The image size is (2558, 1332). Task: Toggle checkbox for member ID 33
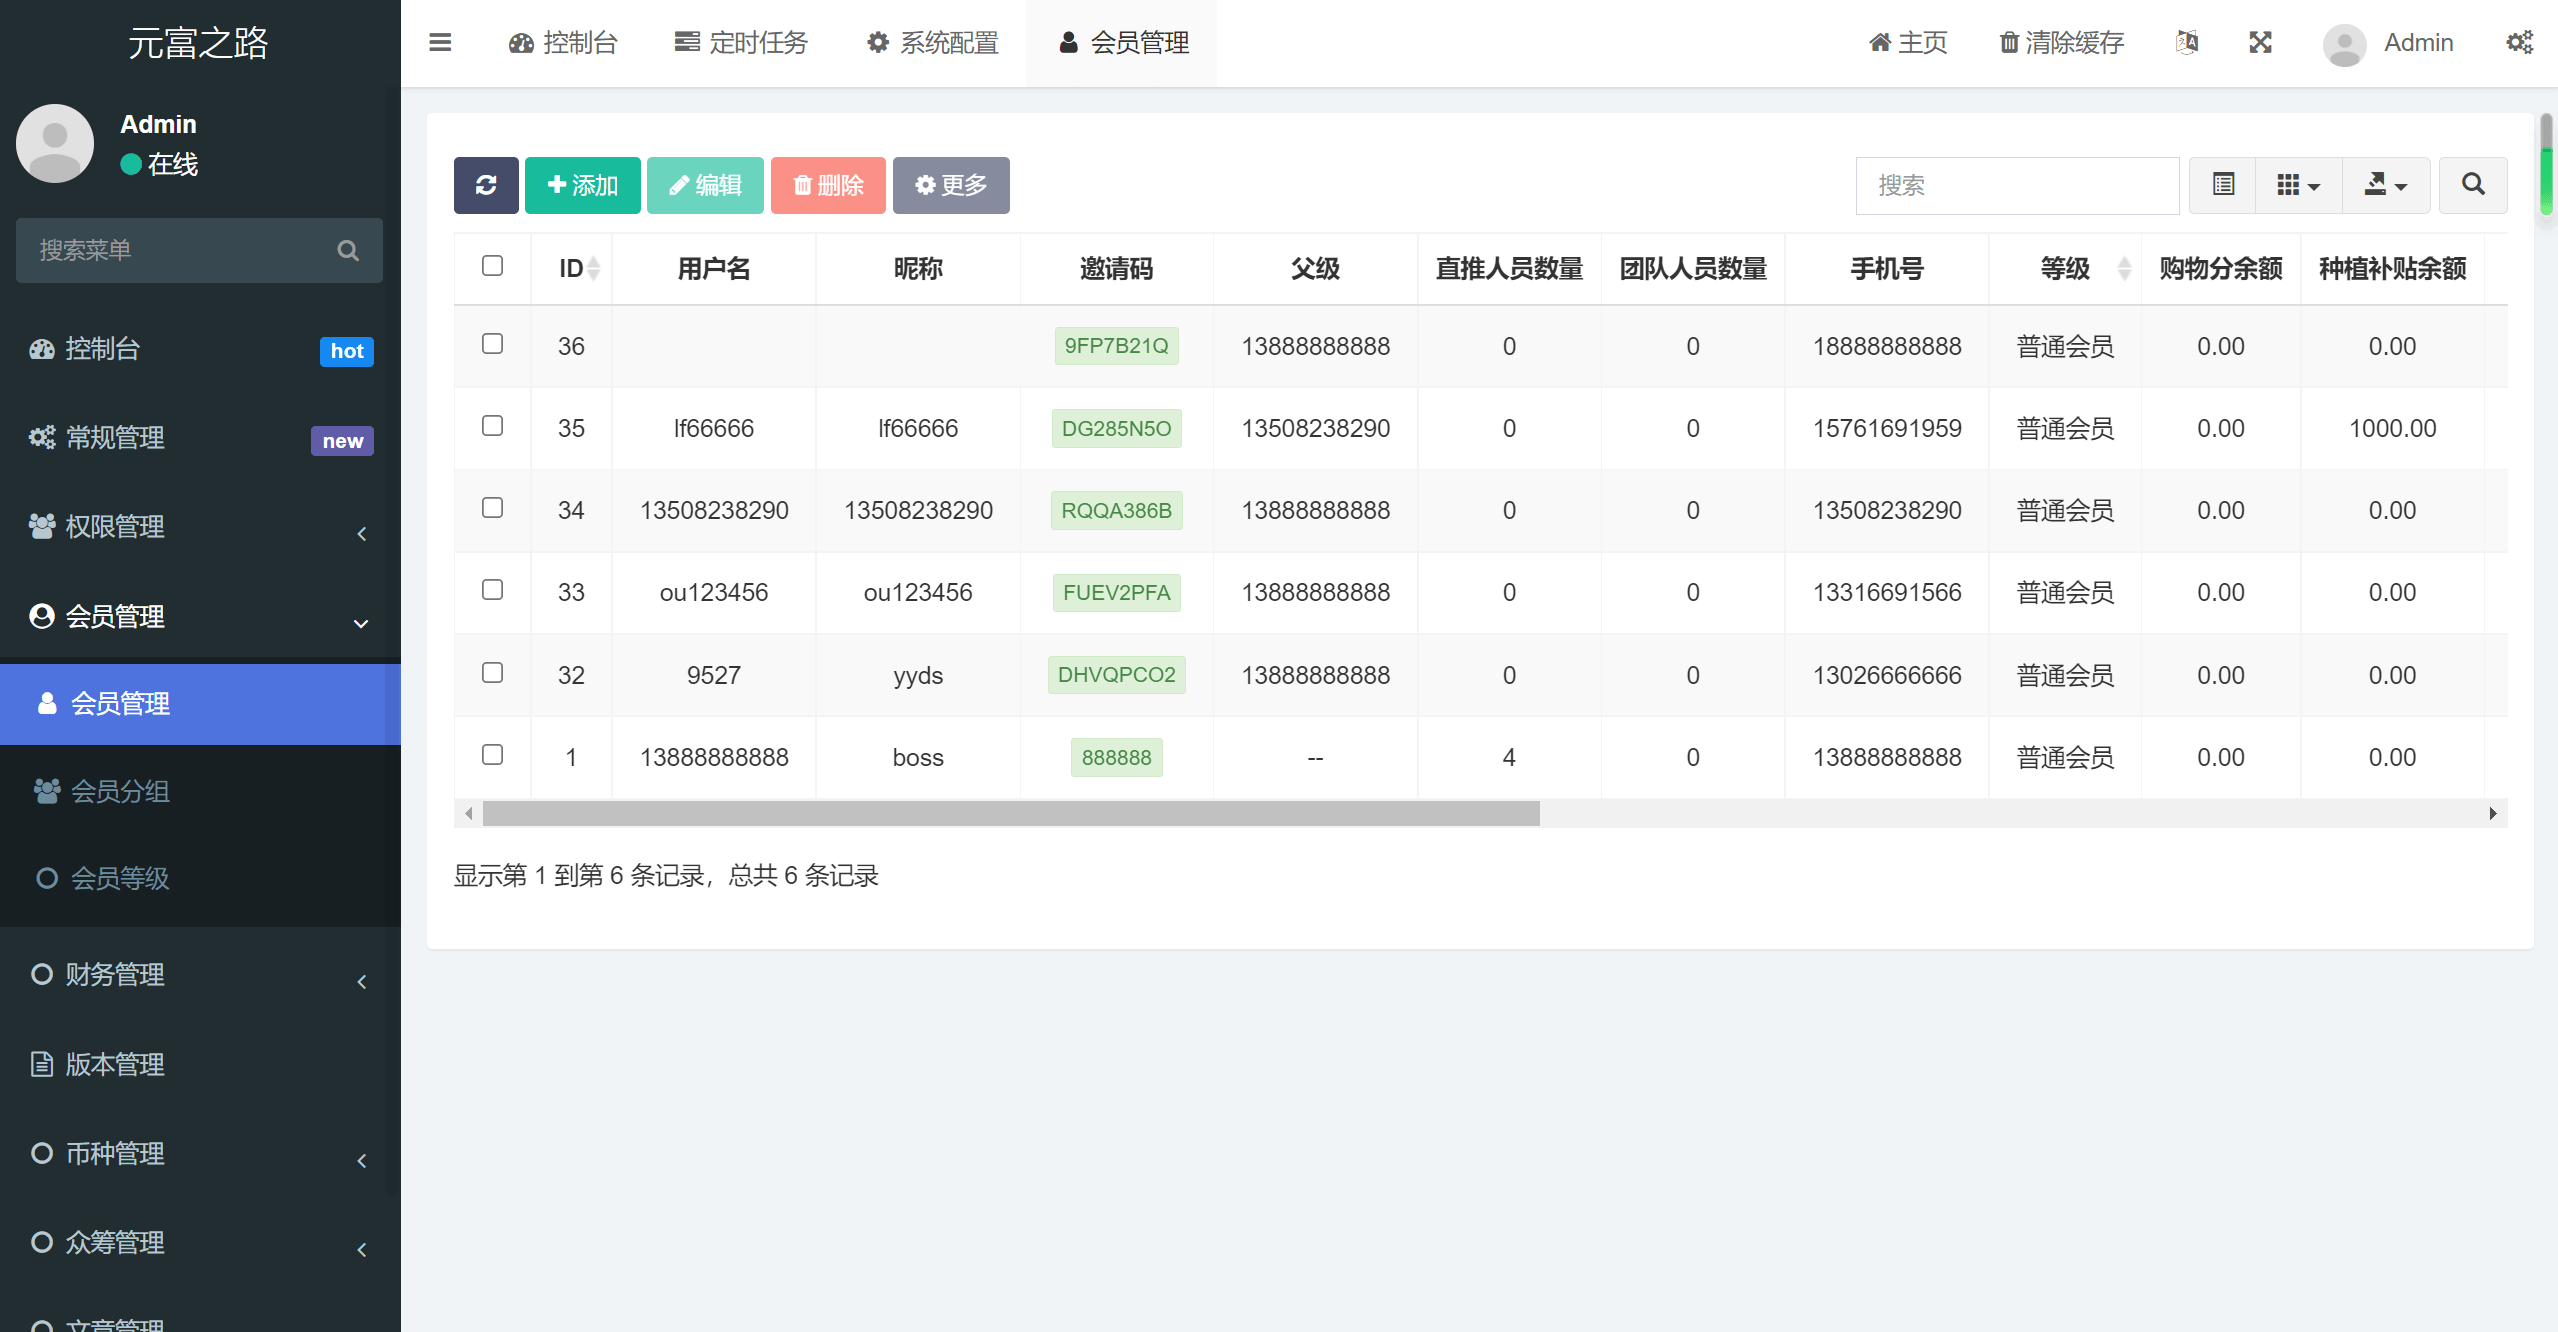click(x=492, y=589)
